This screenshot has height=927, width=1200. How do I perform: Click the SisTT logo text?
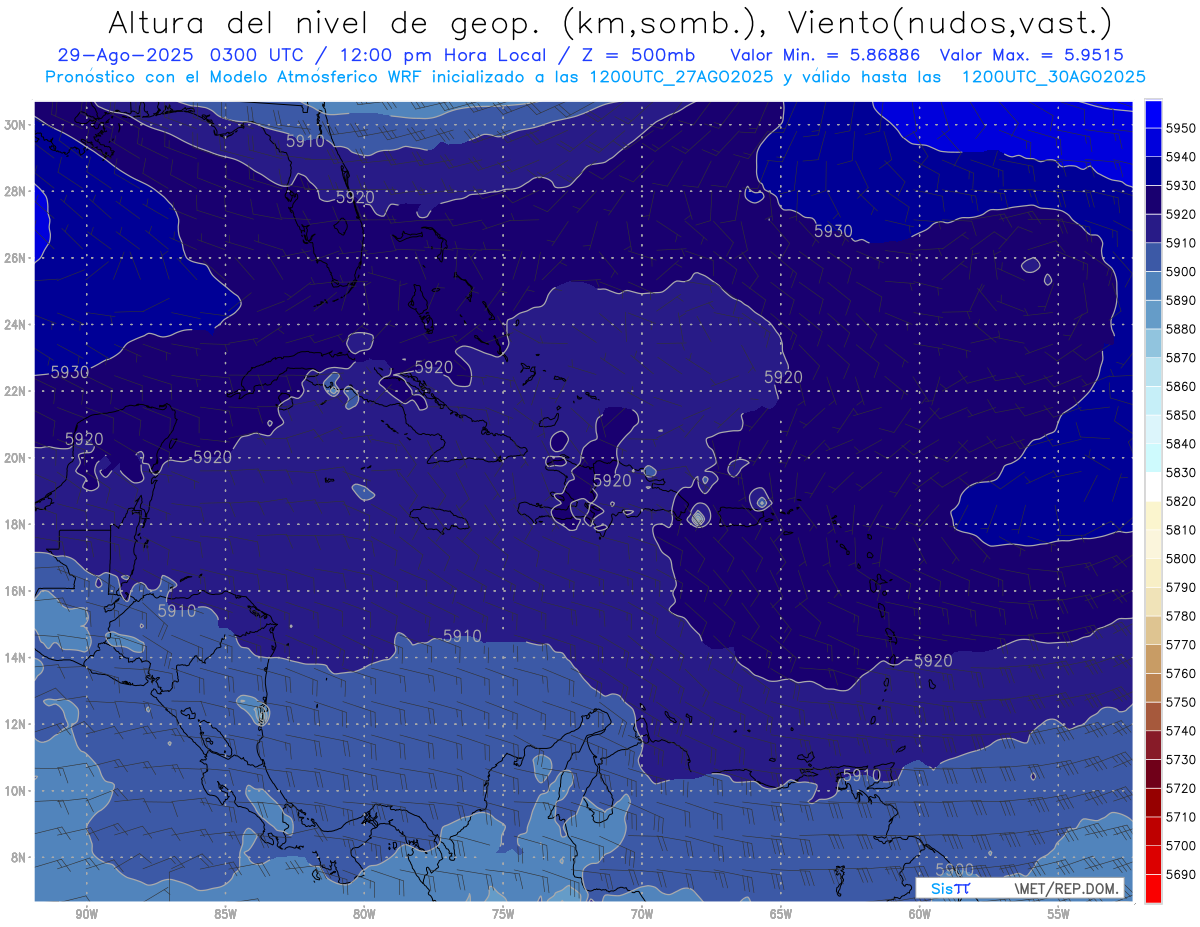pyautogui.click(x=950, y=888)
